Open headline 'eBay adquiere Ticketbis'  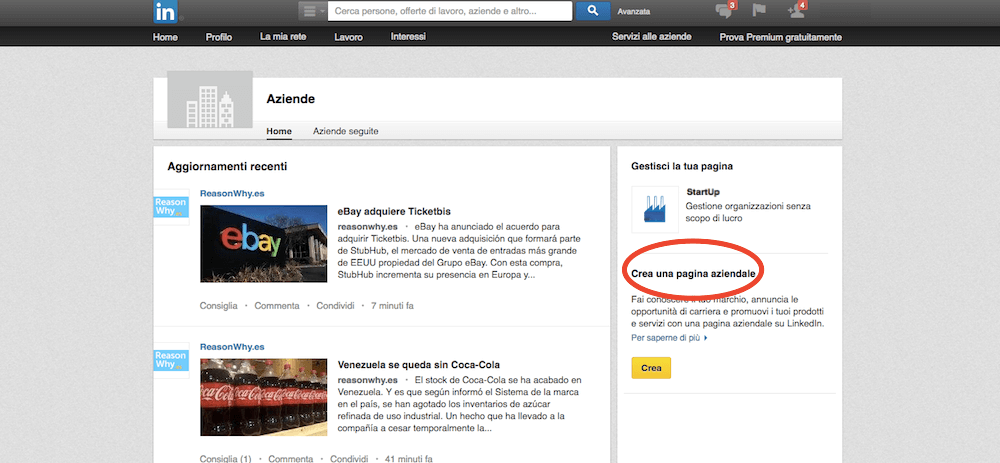(394, 211)
